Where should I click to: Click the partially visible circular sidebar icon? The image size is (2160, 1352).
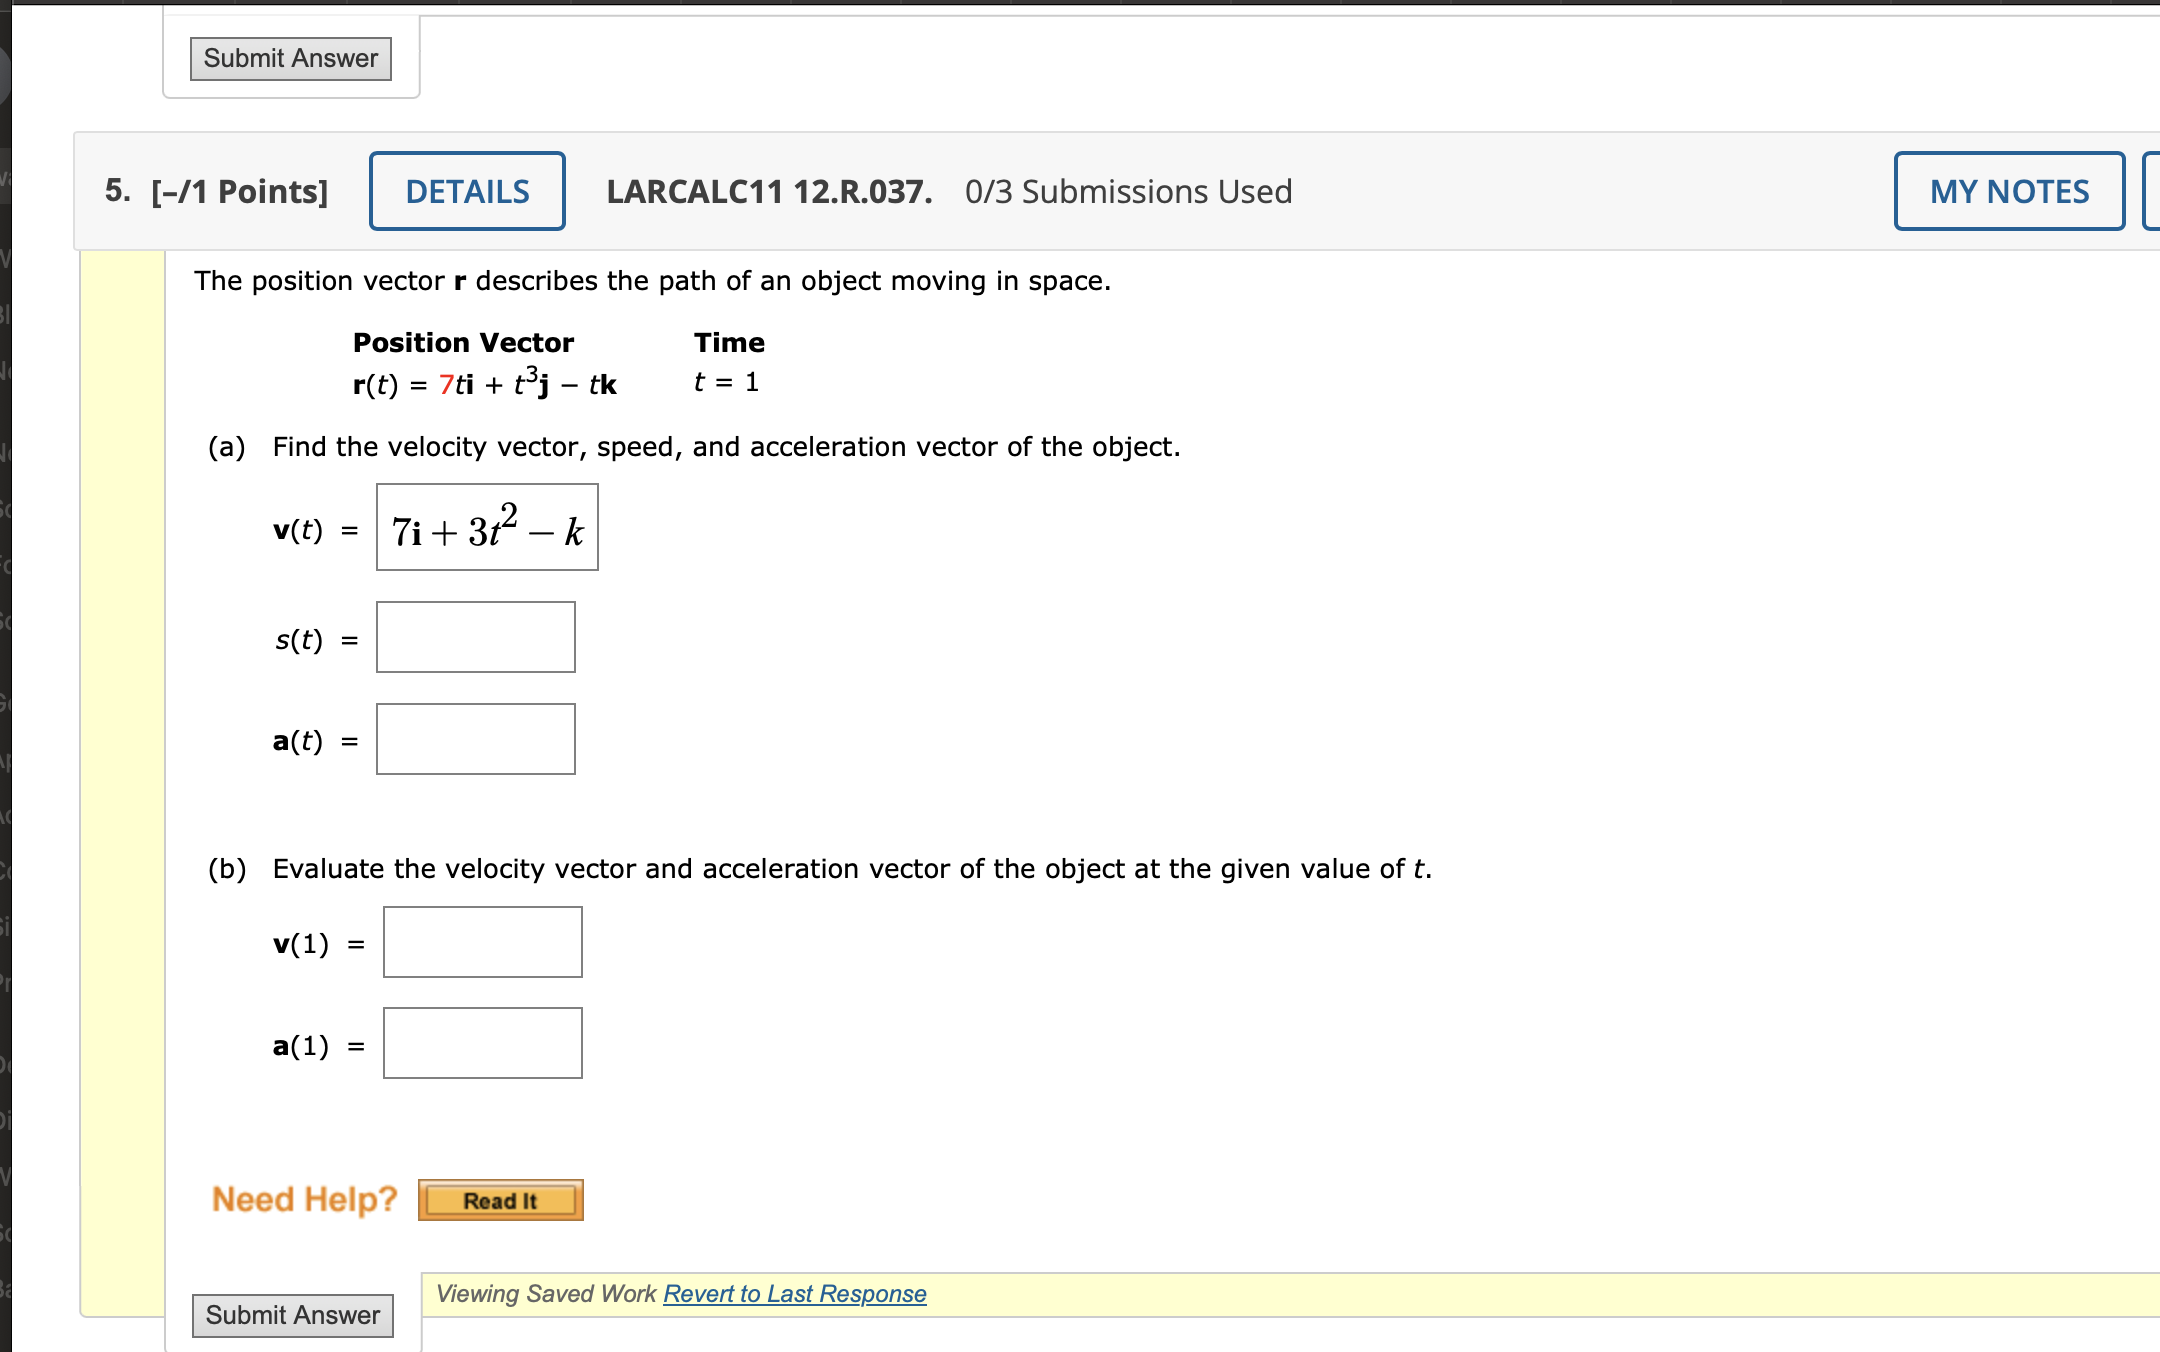4,75
